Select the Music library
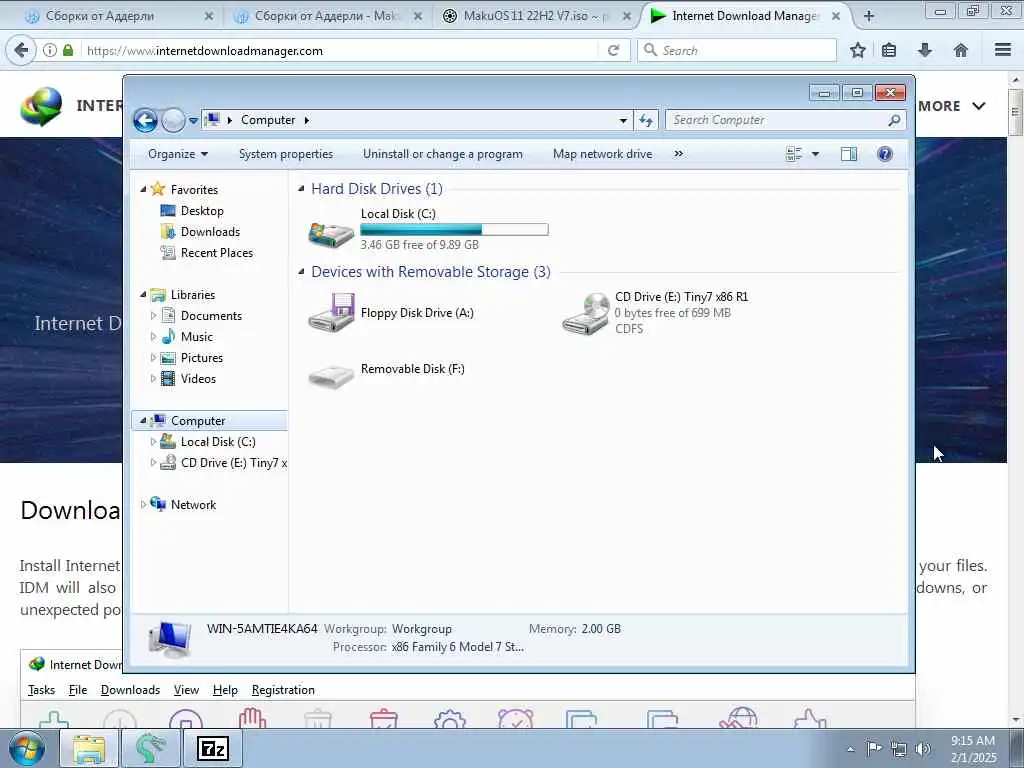Screen dimensions: 1024x768 coord(196,337)
